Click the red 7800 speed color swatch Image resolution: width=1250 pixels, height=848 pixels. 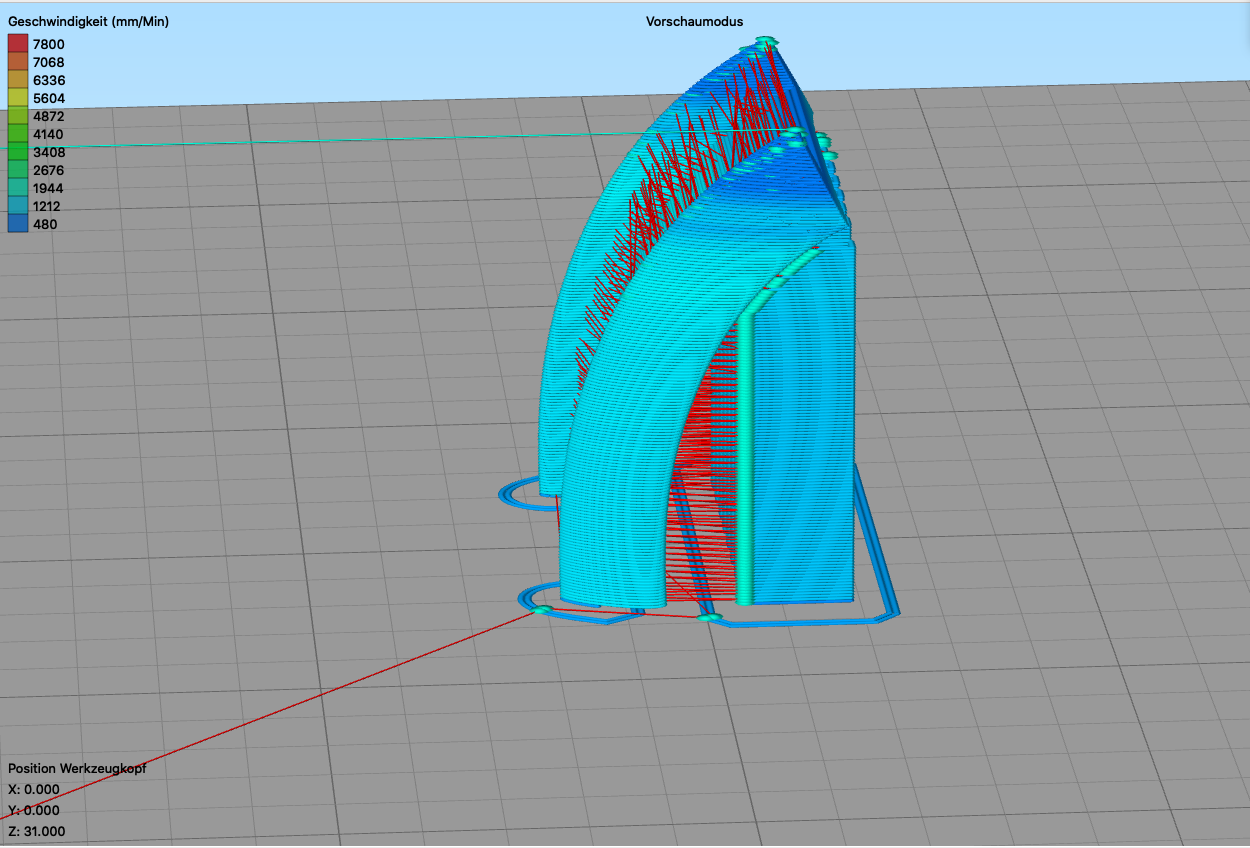click(18, 44)
